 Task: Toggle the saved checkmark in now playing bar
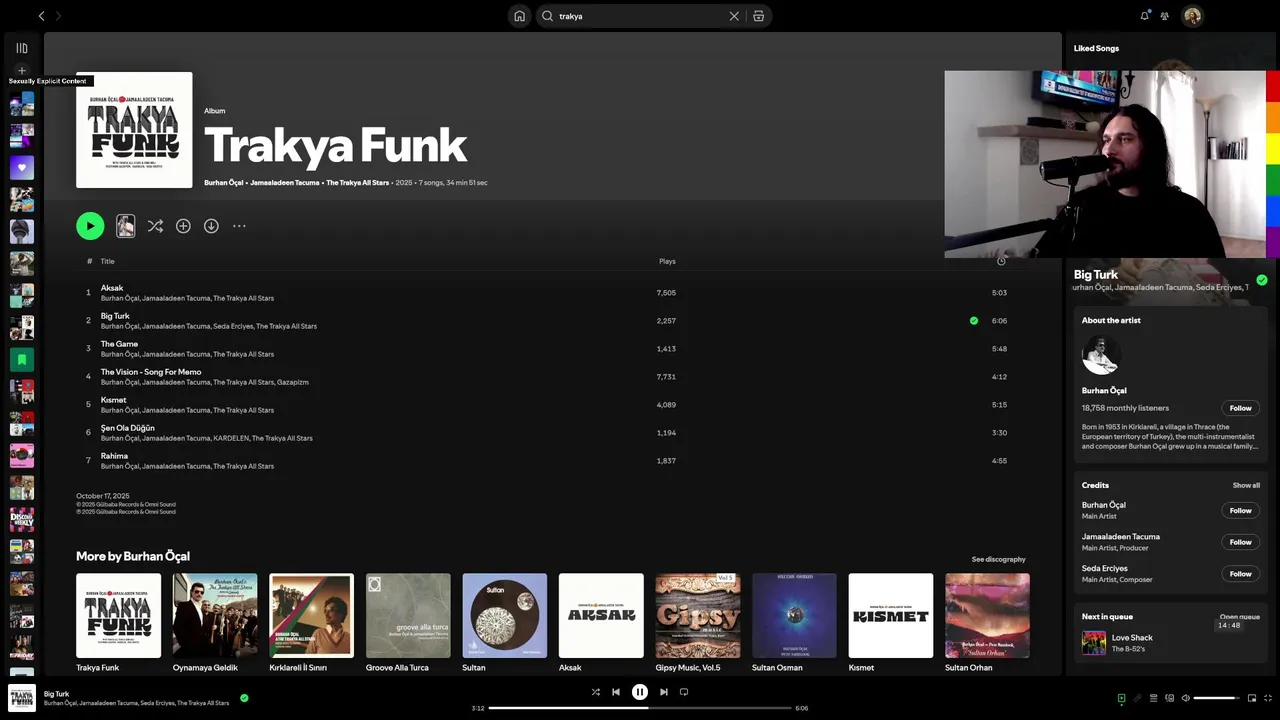coord(244,698)
